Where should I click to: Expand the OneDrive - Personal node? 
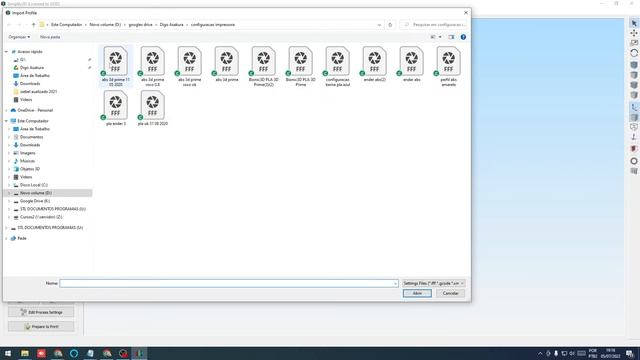point(6,111)
